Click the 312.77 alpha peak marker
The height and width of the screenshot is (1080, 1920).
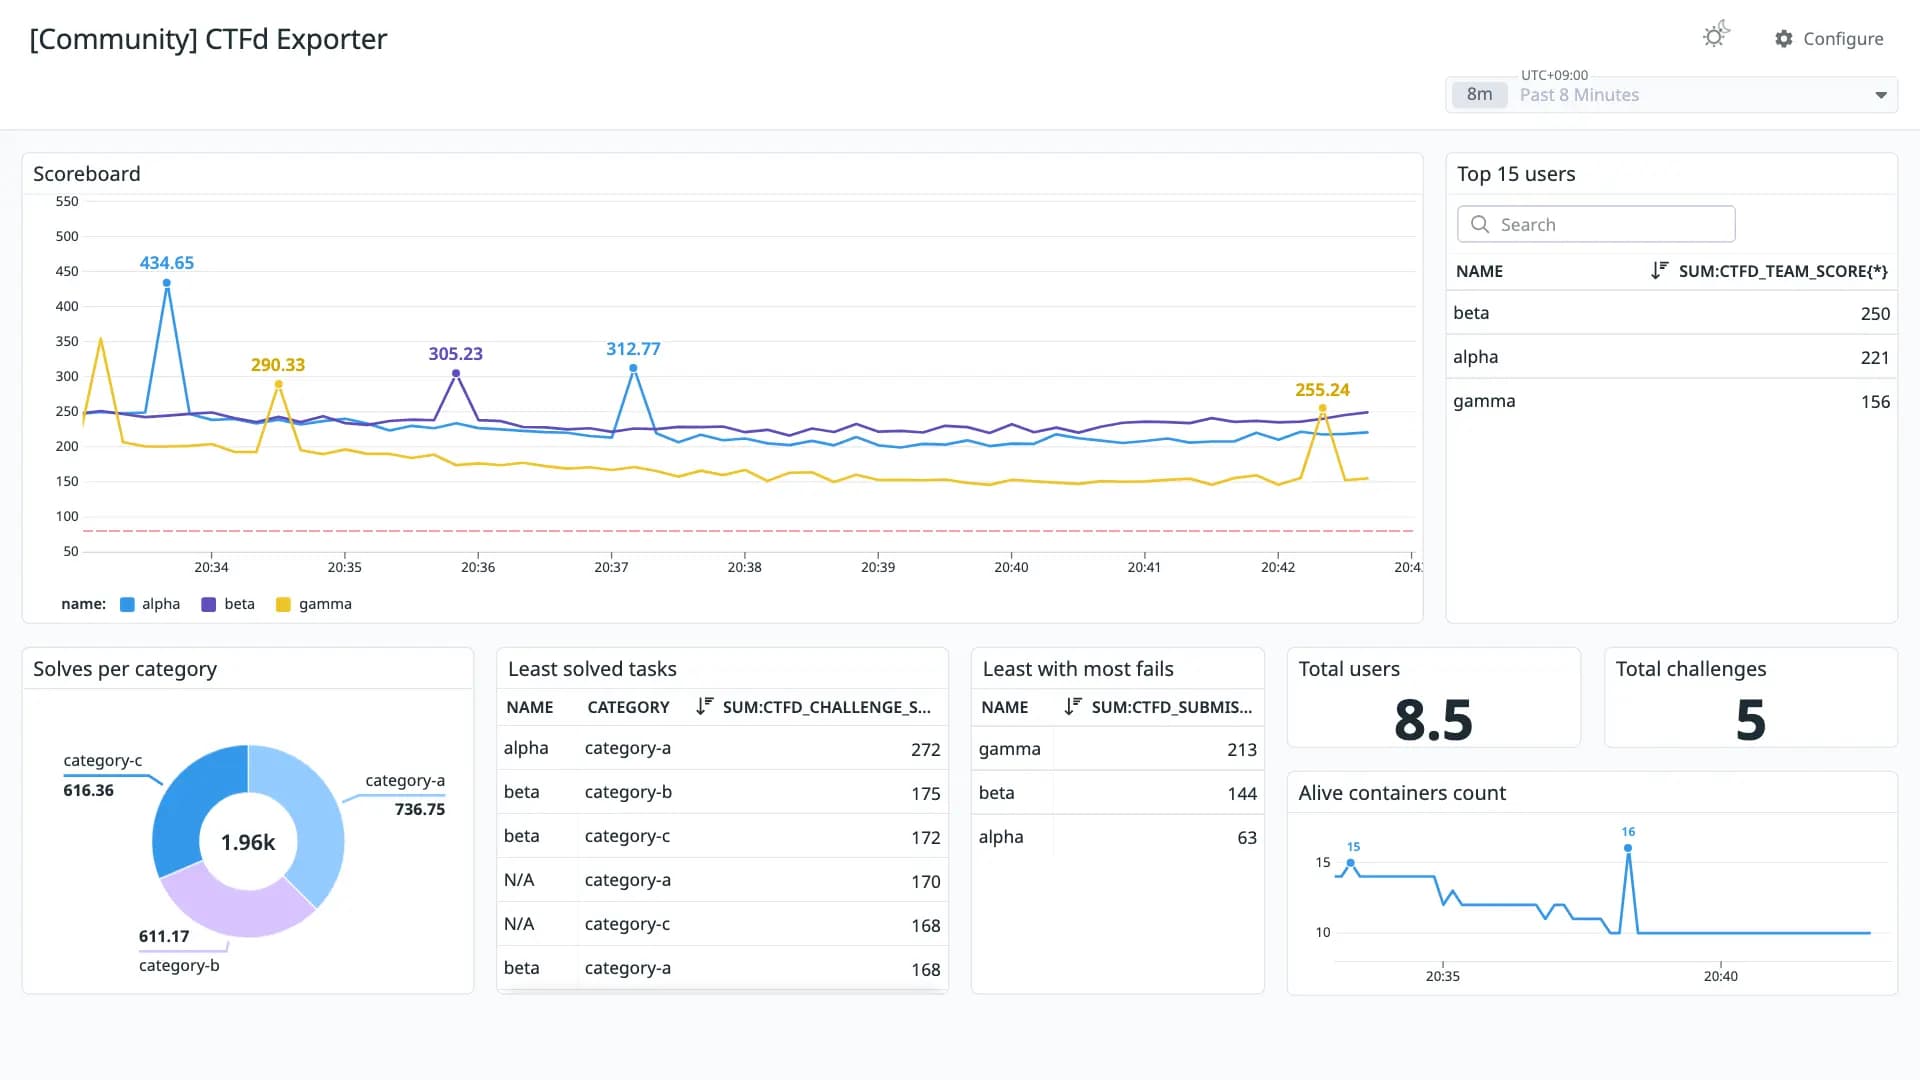pos(633,368)
